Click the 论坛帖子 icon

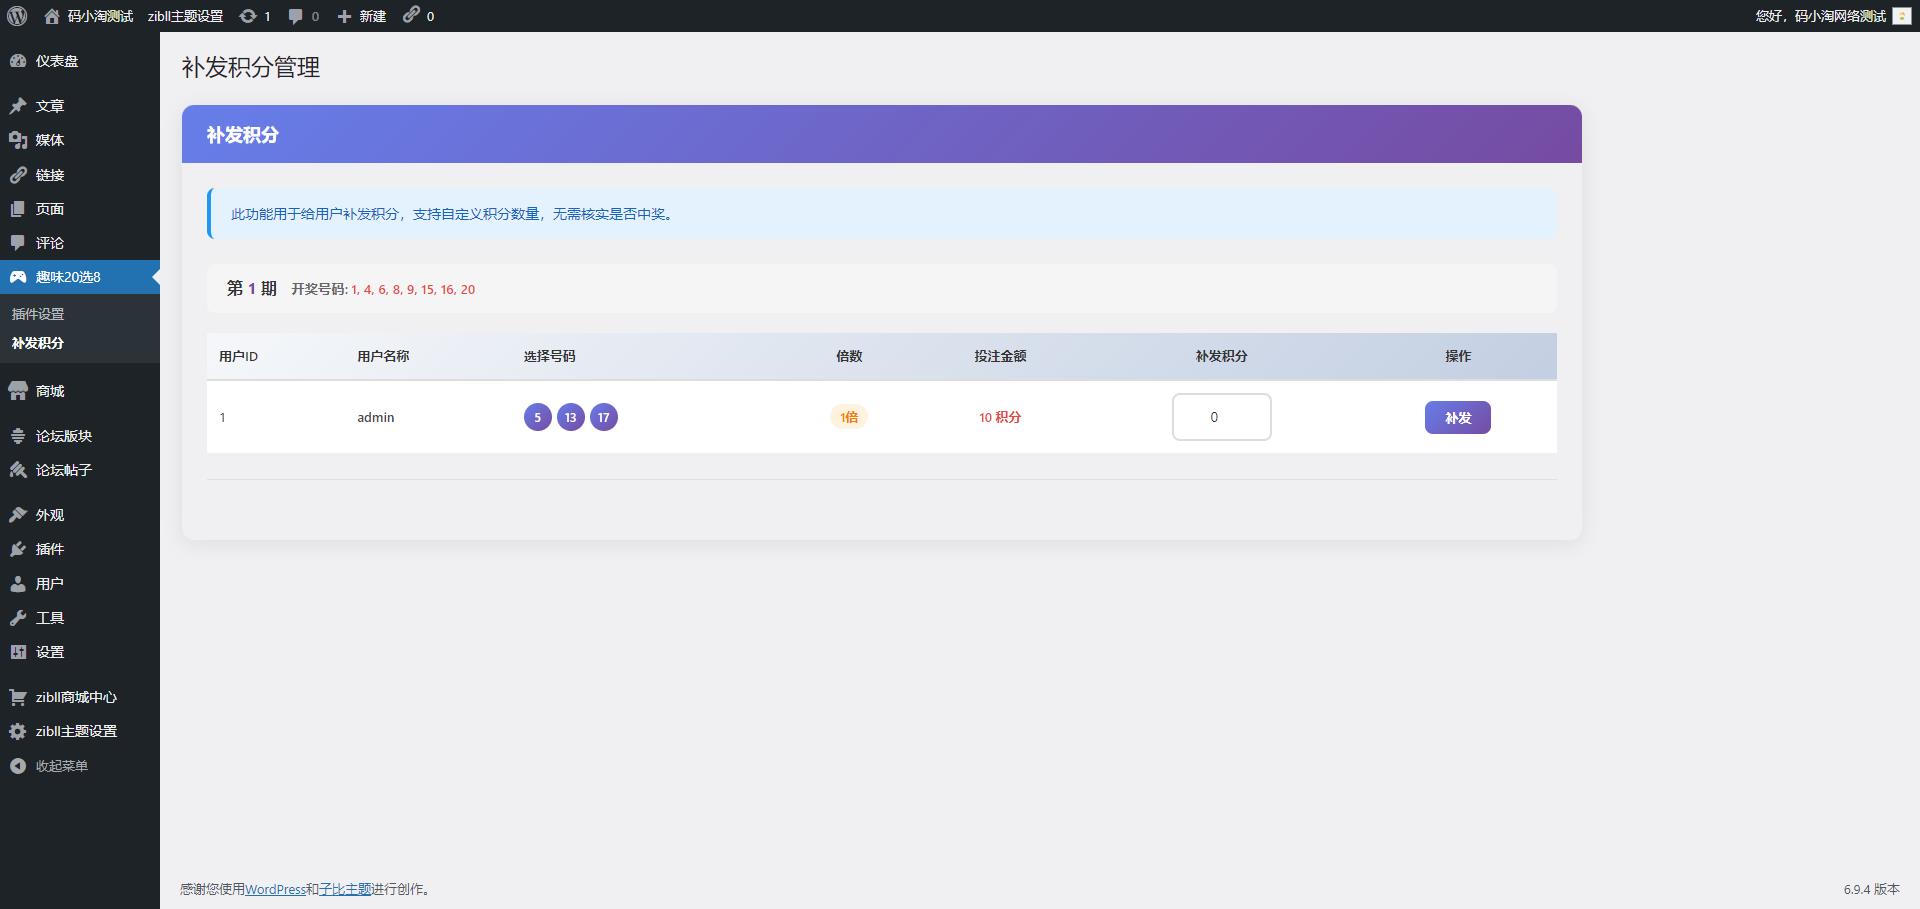(x=18, y=470)
